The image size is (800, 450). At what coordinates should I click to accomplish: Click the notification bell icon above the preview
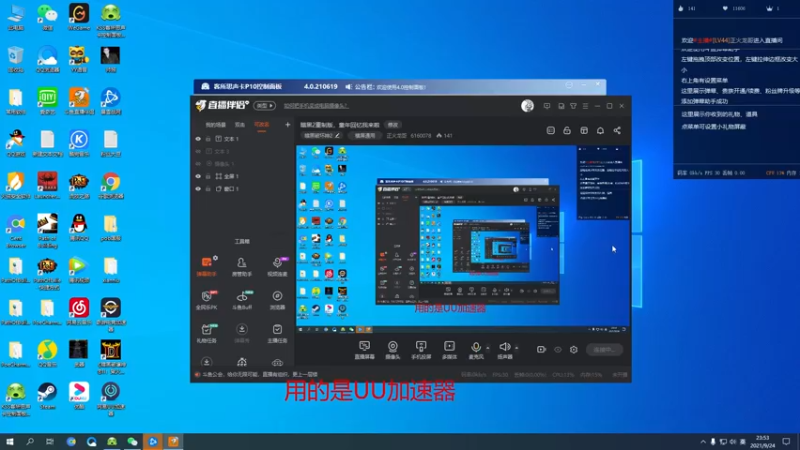click(601, 131)
